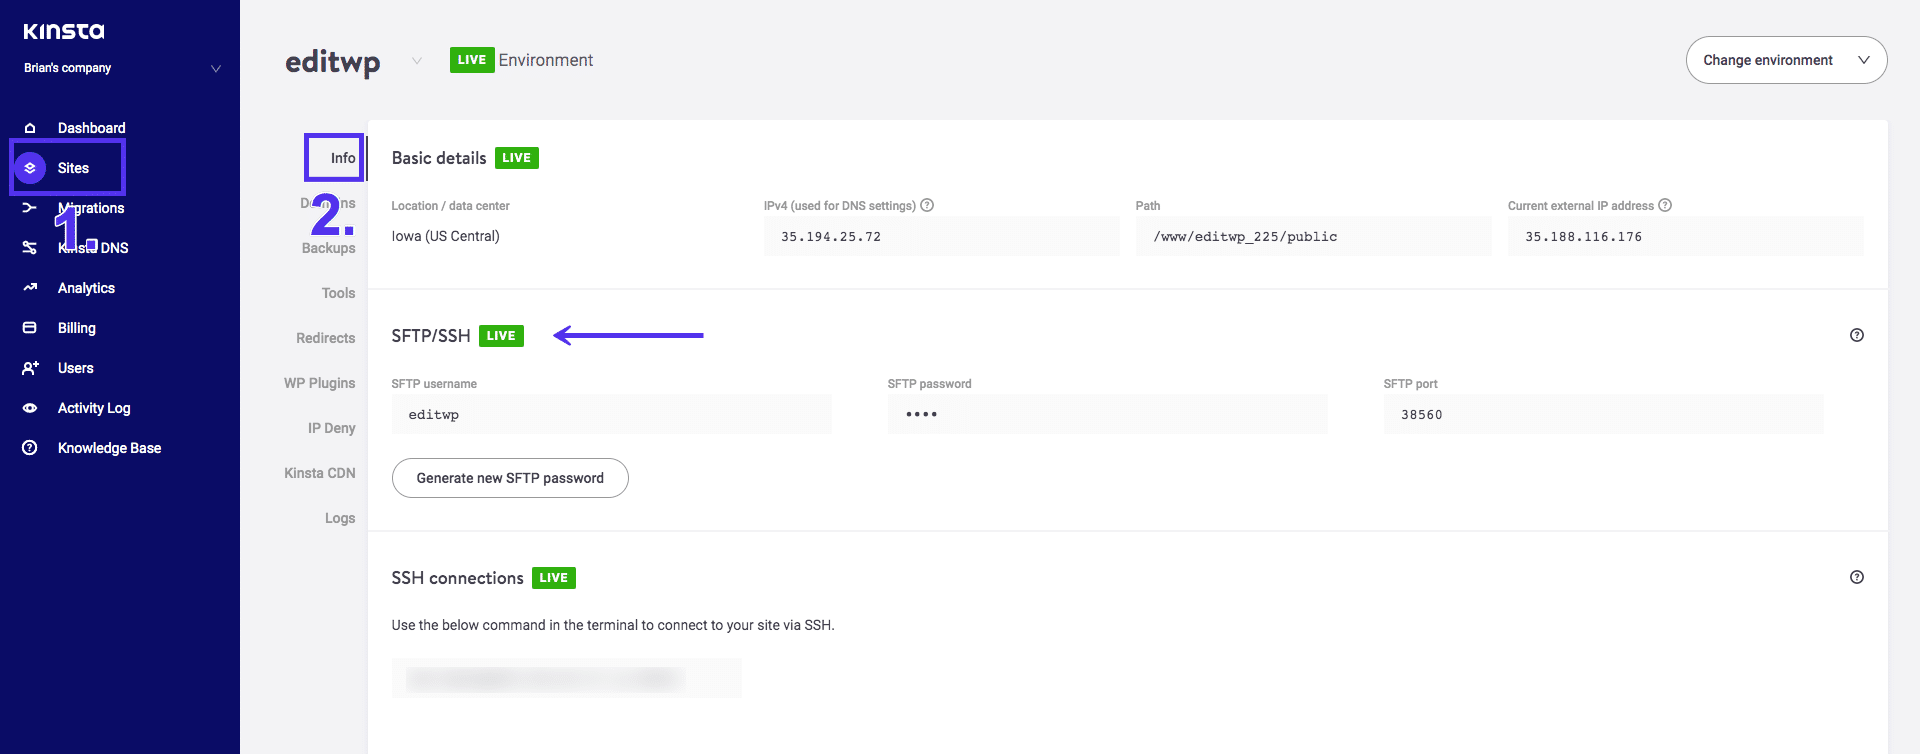The height and width of the screenshot is (754, 1920).
Task: Open Users in the sidebar
Action: [x=76, y=368]
